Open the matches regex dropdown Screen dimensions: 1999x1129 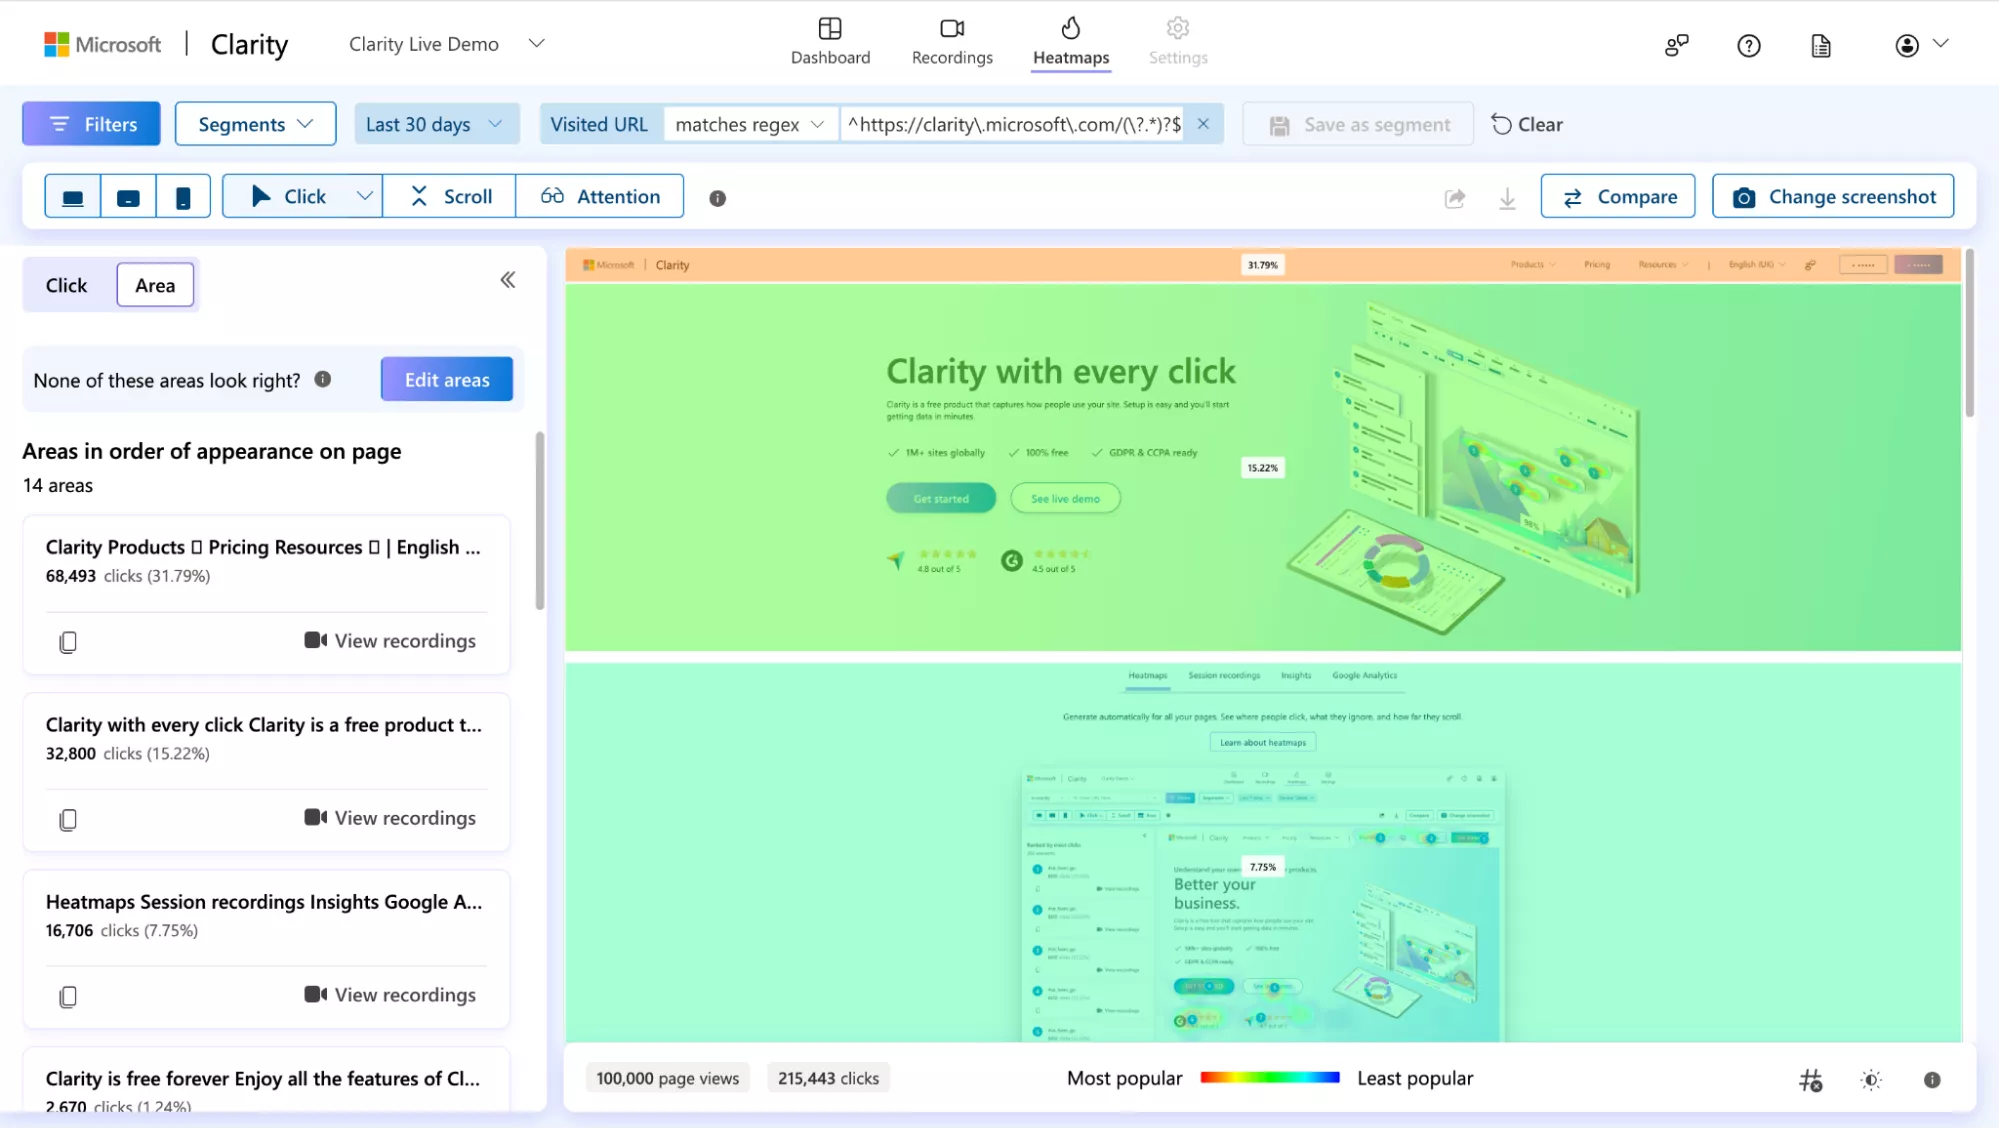(x=750, y=124)
